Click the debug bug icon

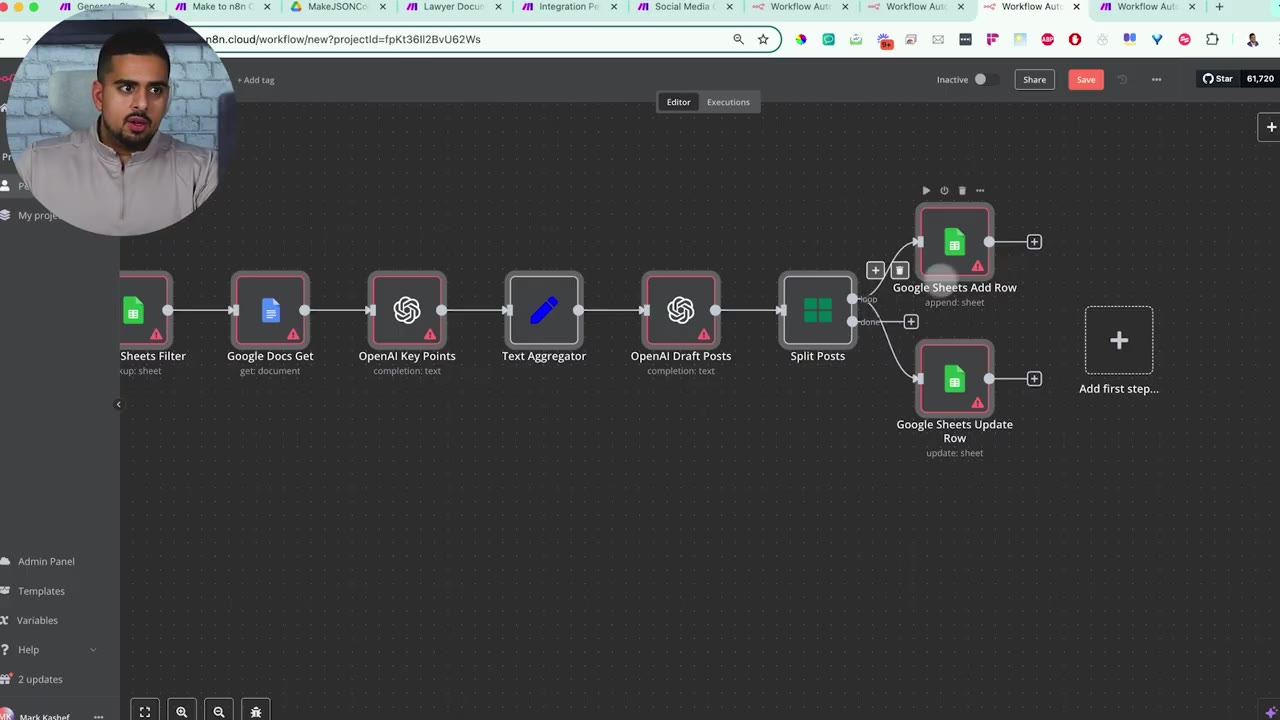point(256,711)
